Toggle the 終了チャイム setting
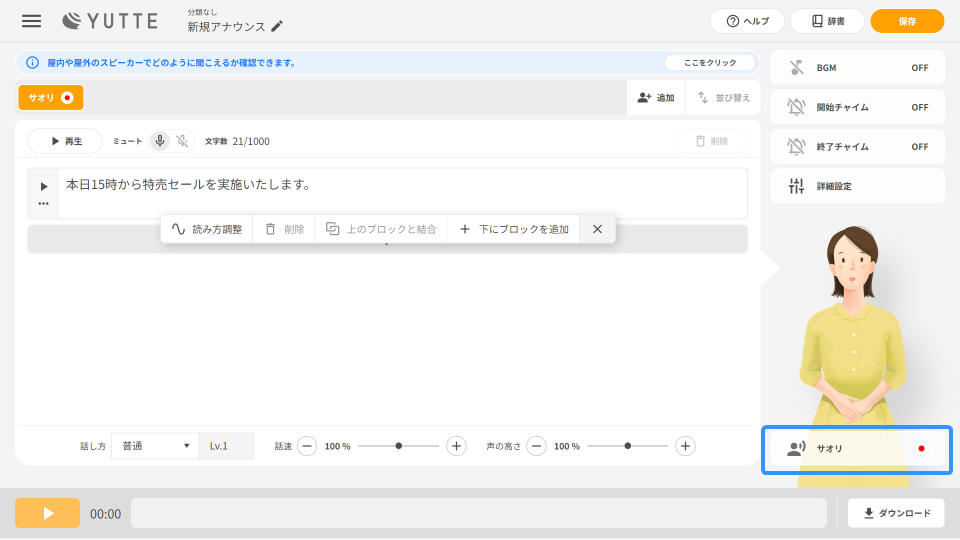This screenshot has height=540, width=960. point(857,147)
